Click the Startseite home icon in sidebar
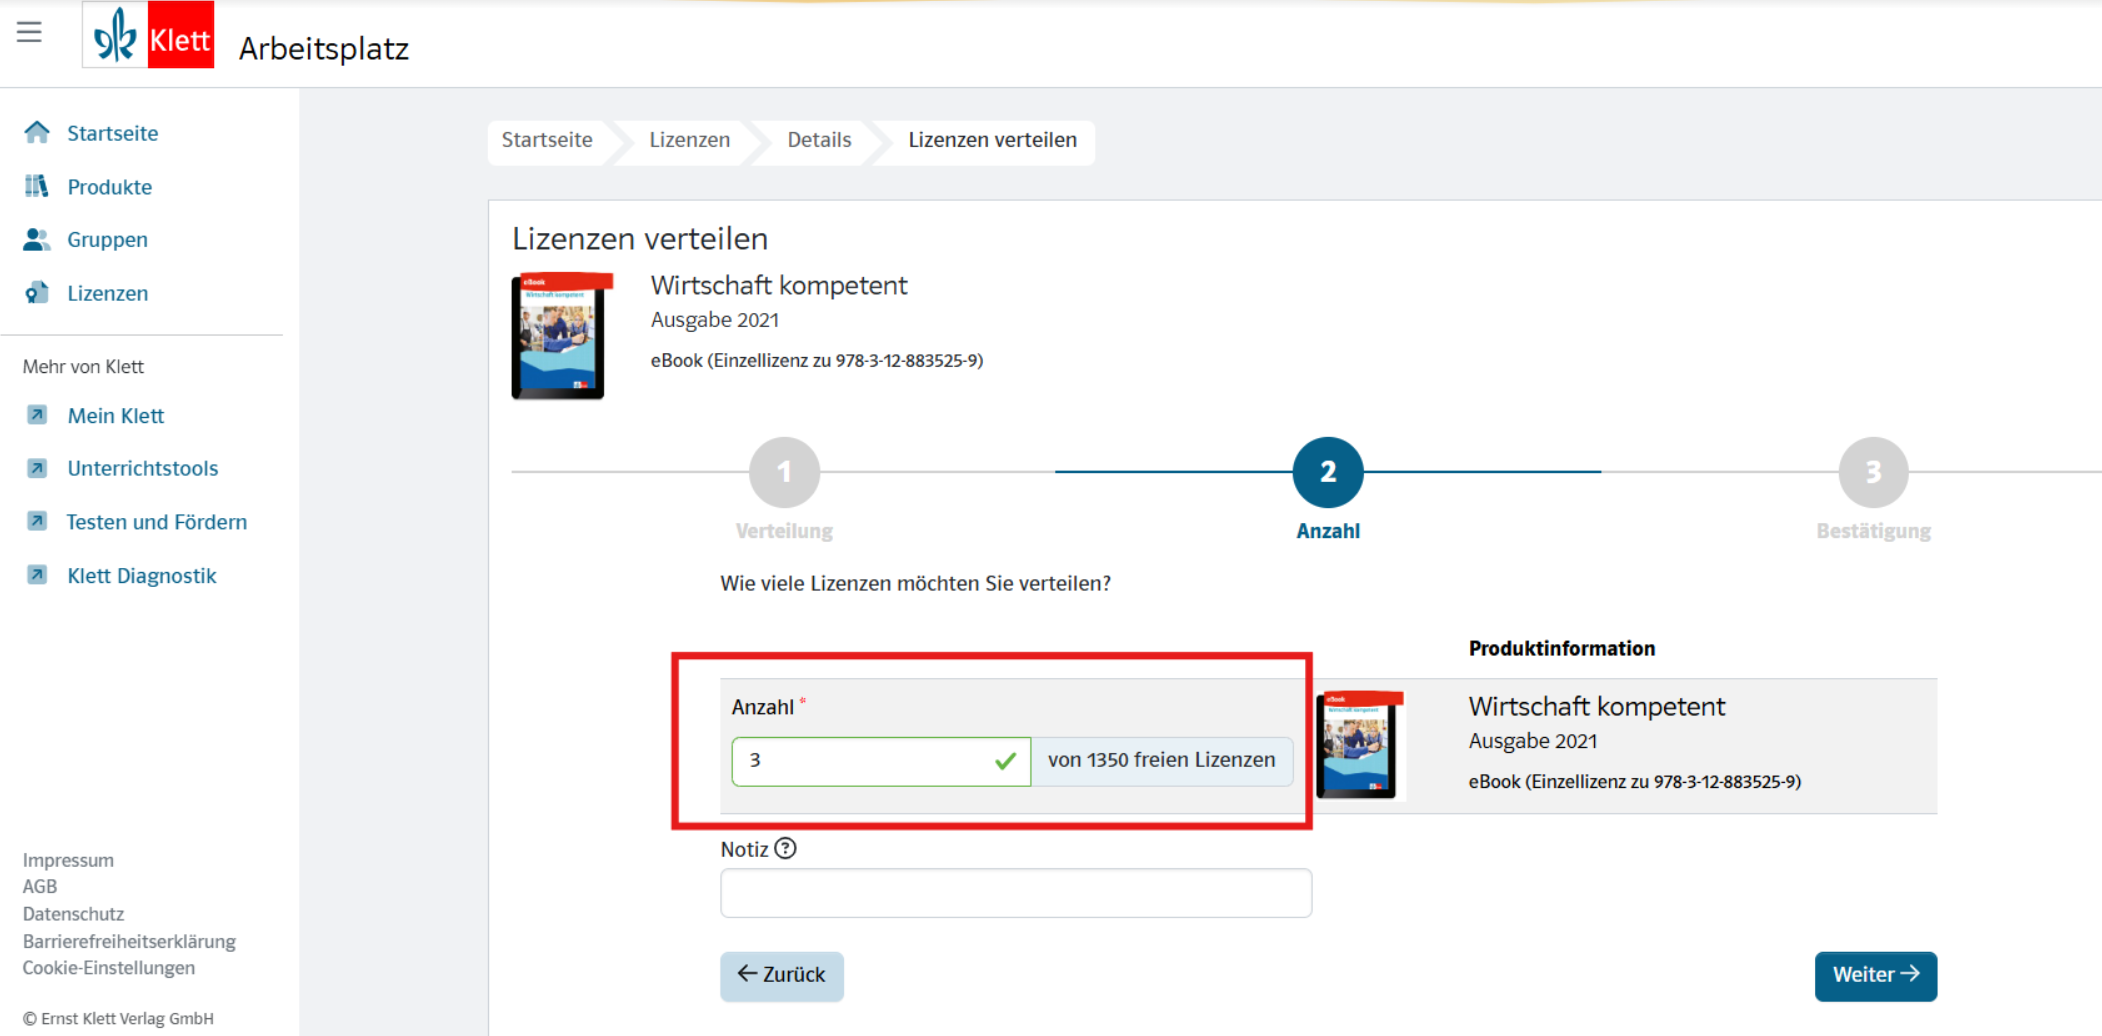 click(x=37, y=133)
